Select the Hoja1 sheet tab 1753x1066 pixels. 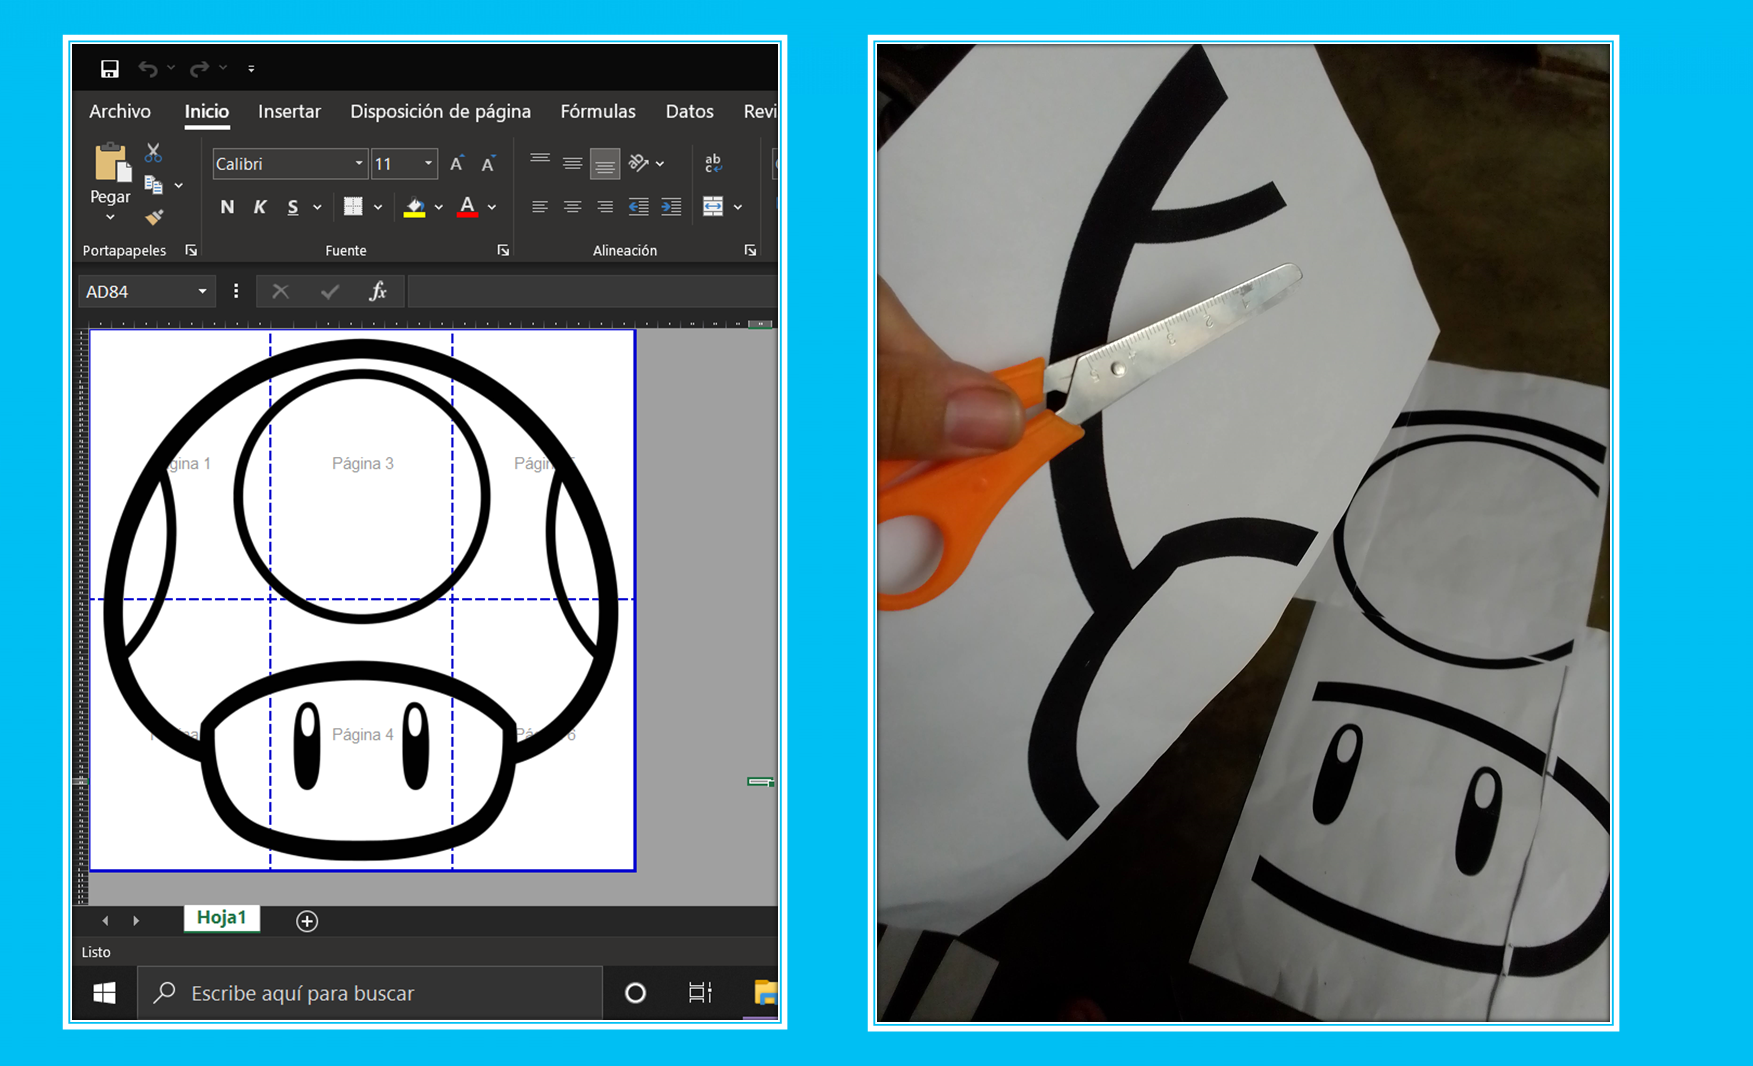click(221, 918)
